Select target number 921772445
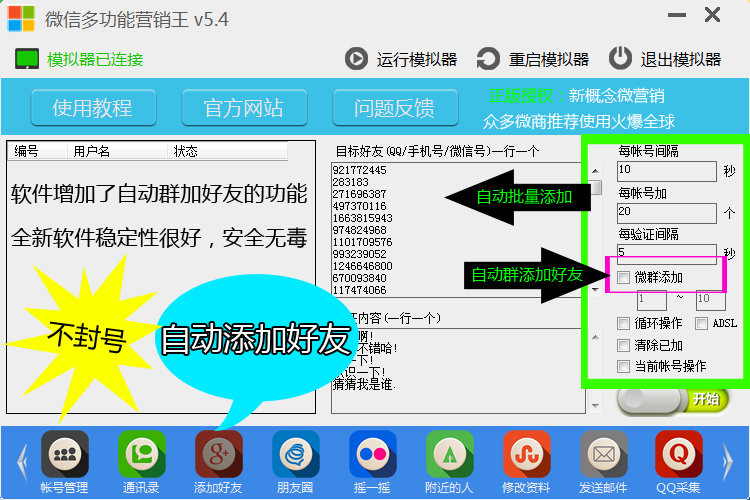The image size is (750, 500). pyautogui.click(x=360, y=170)
